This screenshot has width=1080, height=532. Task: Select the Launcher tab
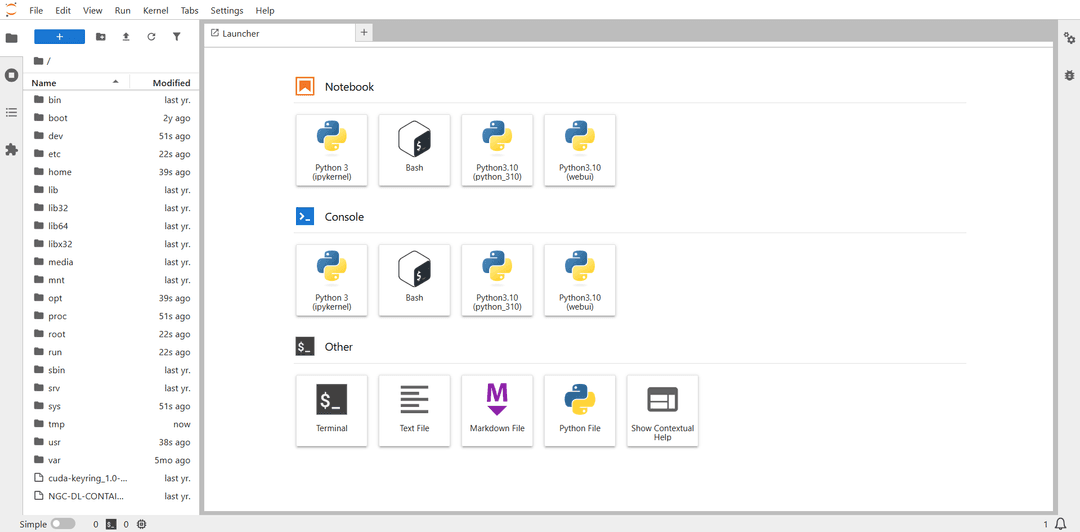(279, 33)
